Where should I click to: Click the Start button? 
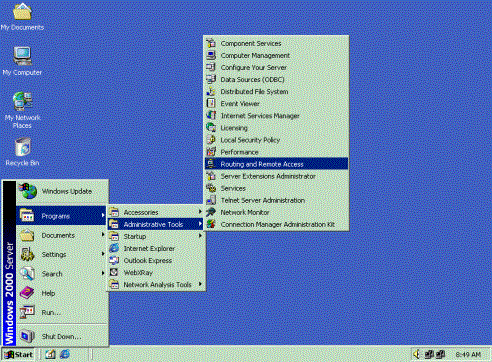(x=18, y=354)
